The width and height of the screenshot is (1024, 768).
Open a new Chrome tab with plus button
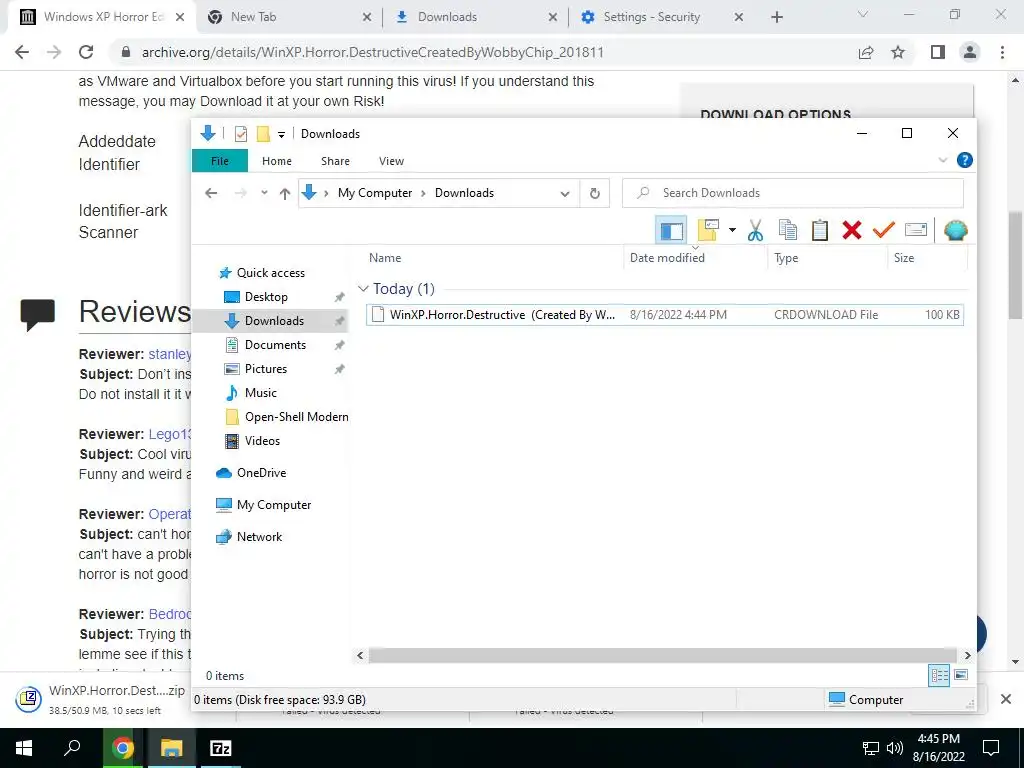(776, 18)
